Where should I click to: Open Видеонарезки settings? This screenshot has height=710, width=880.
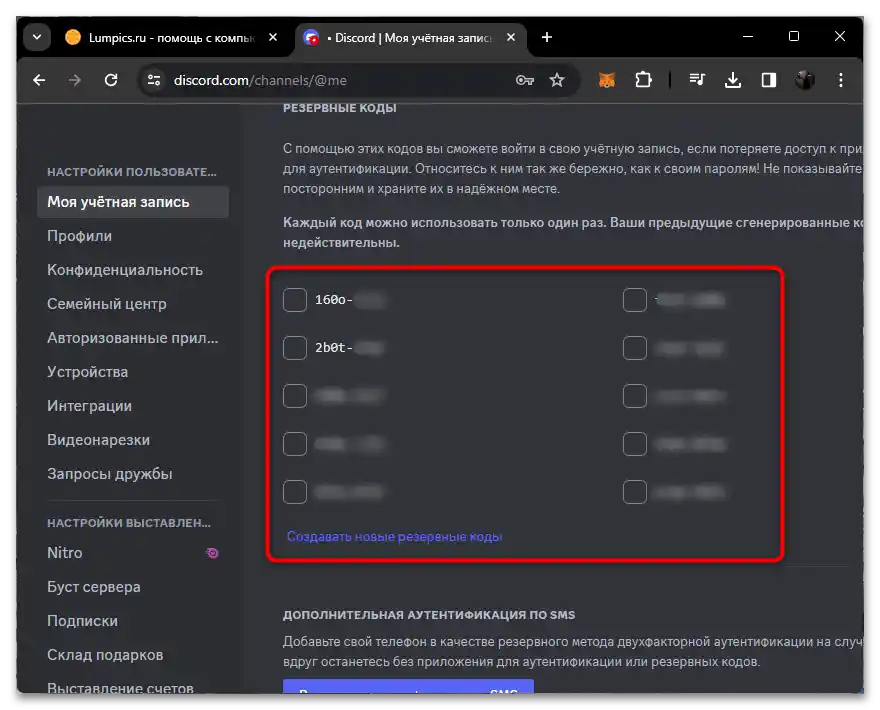coord(133,440)
